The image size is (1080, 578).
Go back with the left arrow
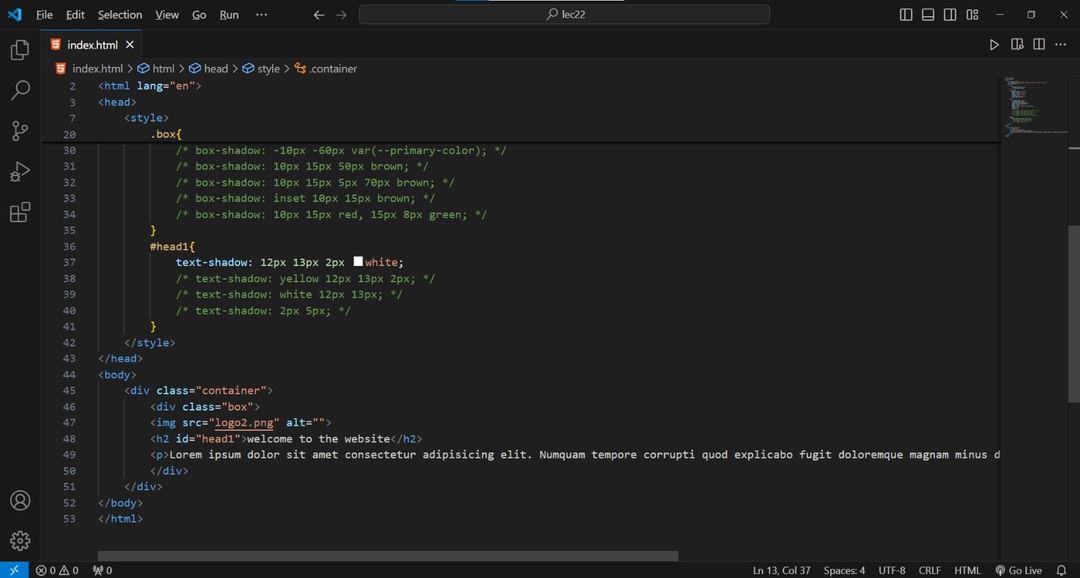click(x=318, y=14)
